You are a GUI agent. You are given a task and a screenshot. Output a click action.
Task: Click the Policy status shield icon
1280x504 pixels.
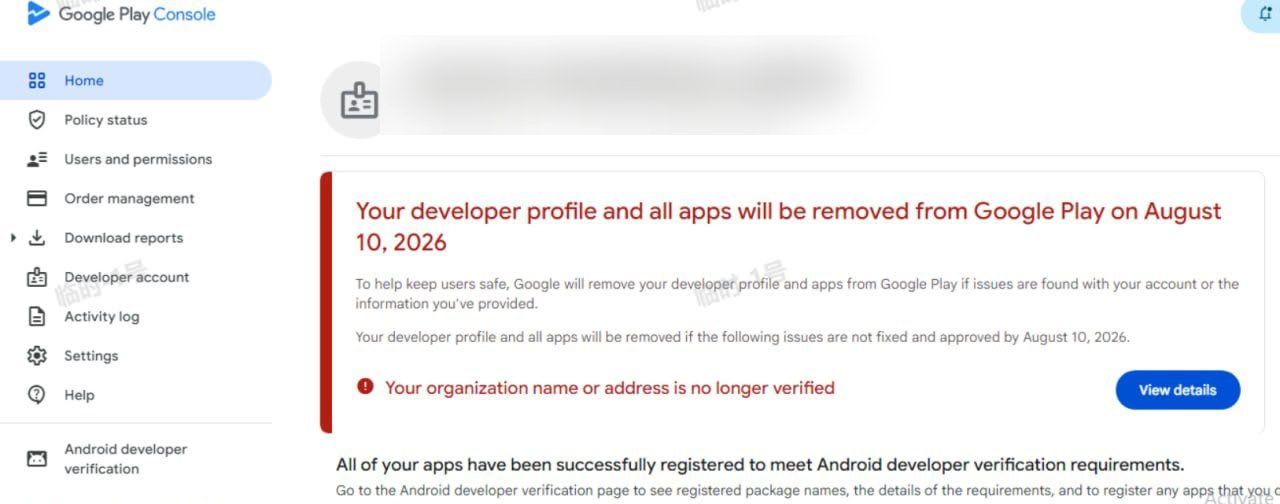point(37,120)
